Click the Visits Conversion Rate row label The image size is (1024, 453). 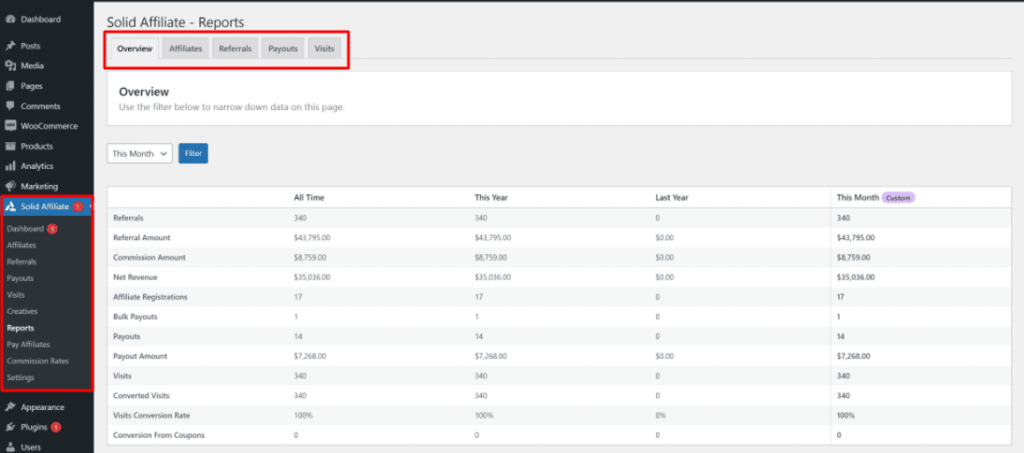(152, 415)
